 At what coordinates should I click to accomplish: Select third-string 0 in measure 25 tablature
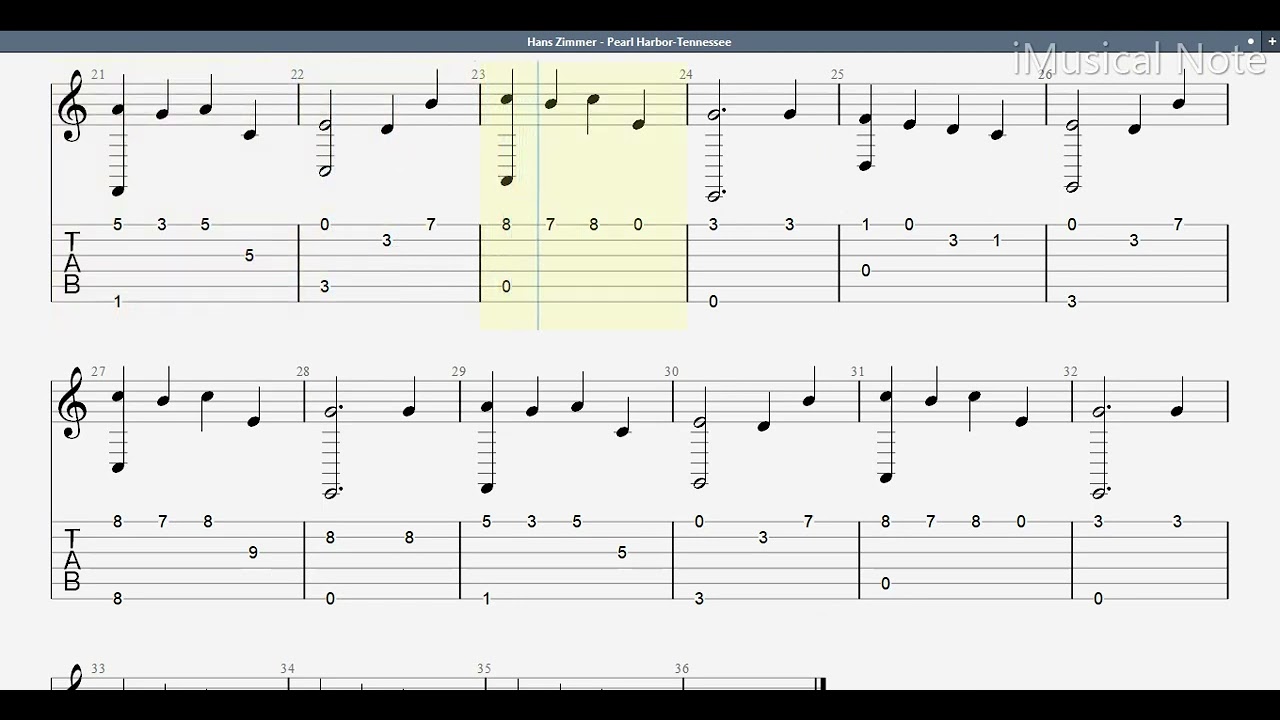866,270
